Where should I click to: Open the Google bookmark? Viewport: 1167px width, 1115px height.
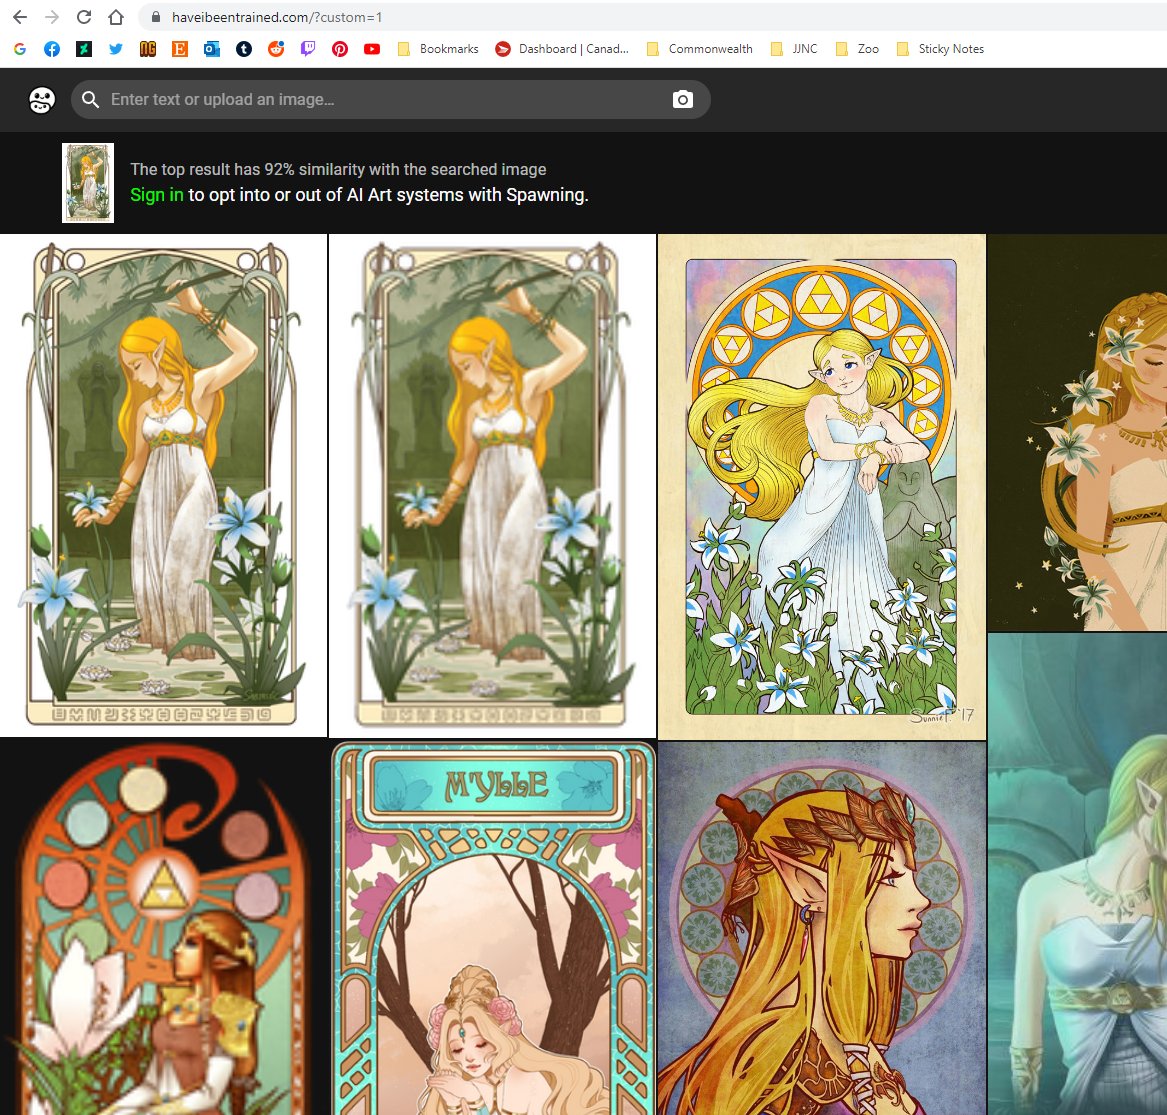pos(20,49)
